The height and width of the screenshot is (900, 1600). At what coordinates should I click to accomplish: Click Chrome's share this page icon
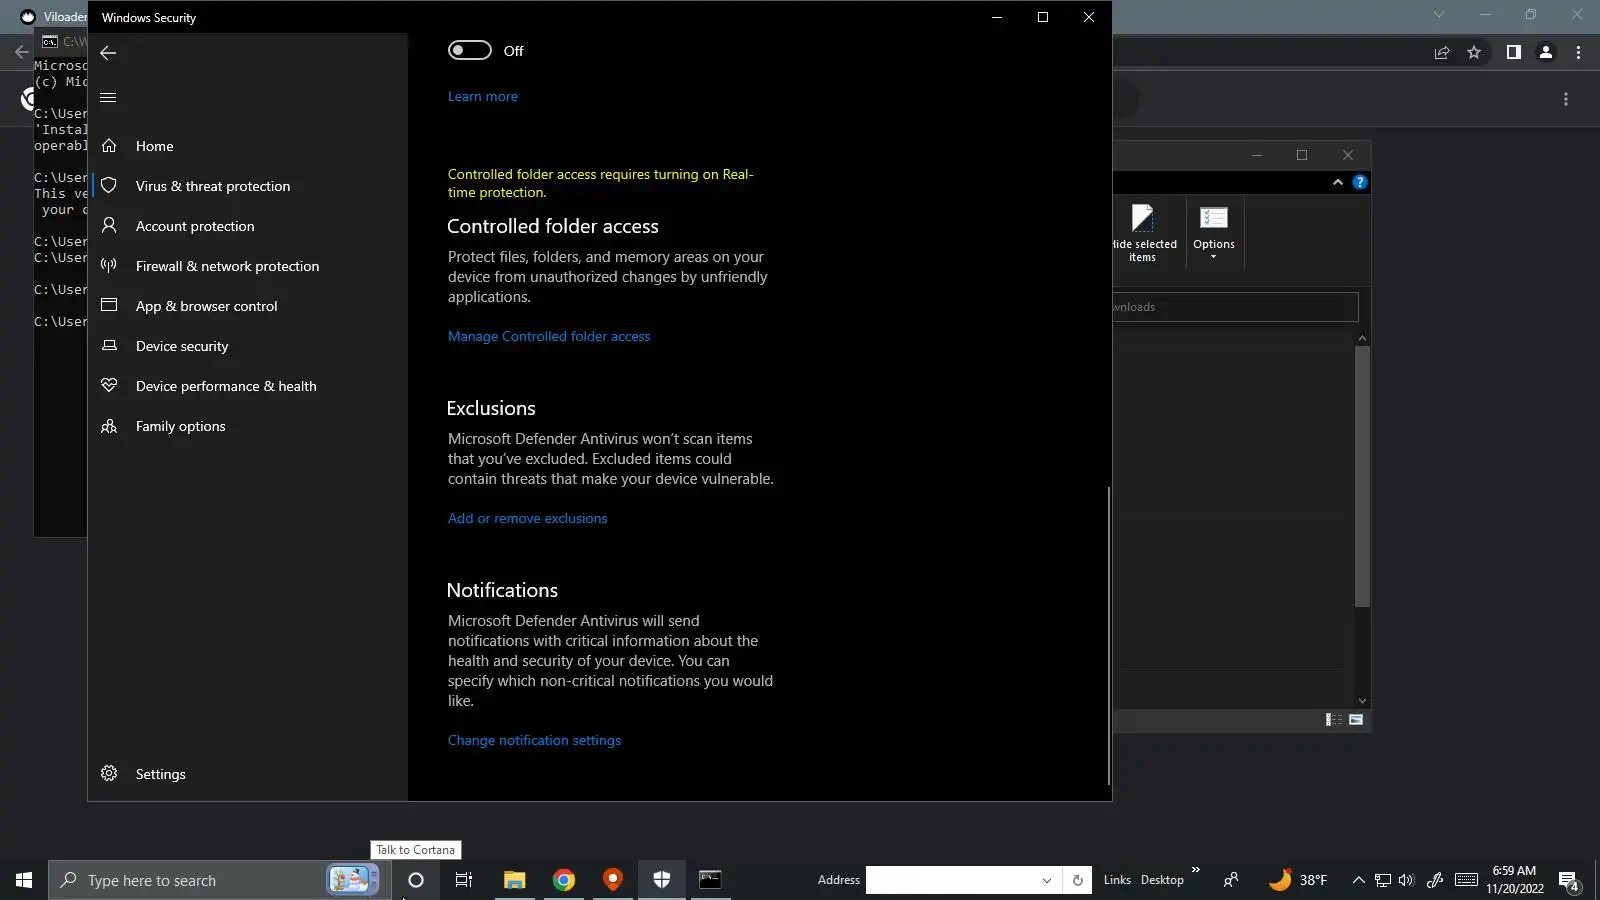1442,53
